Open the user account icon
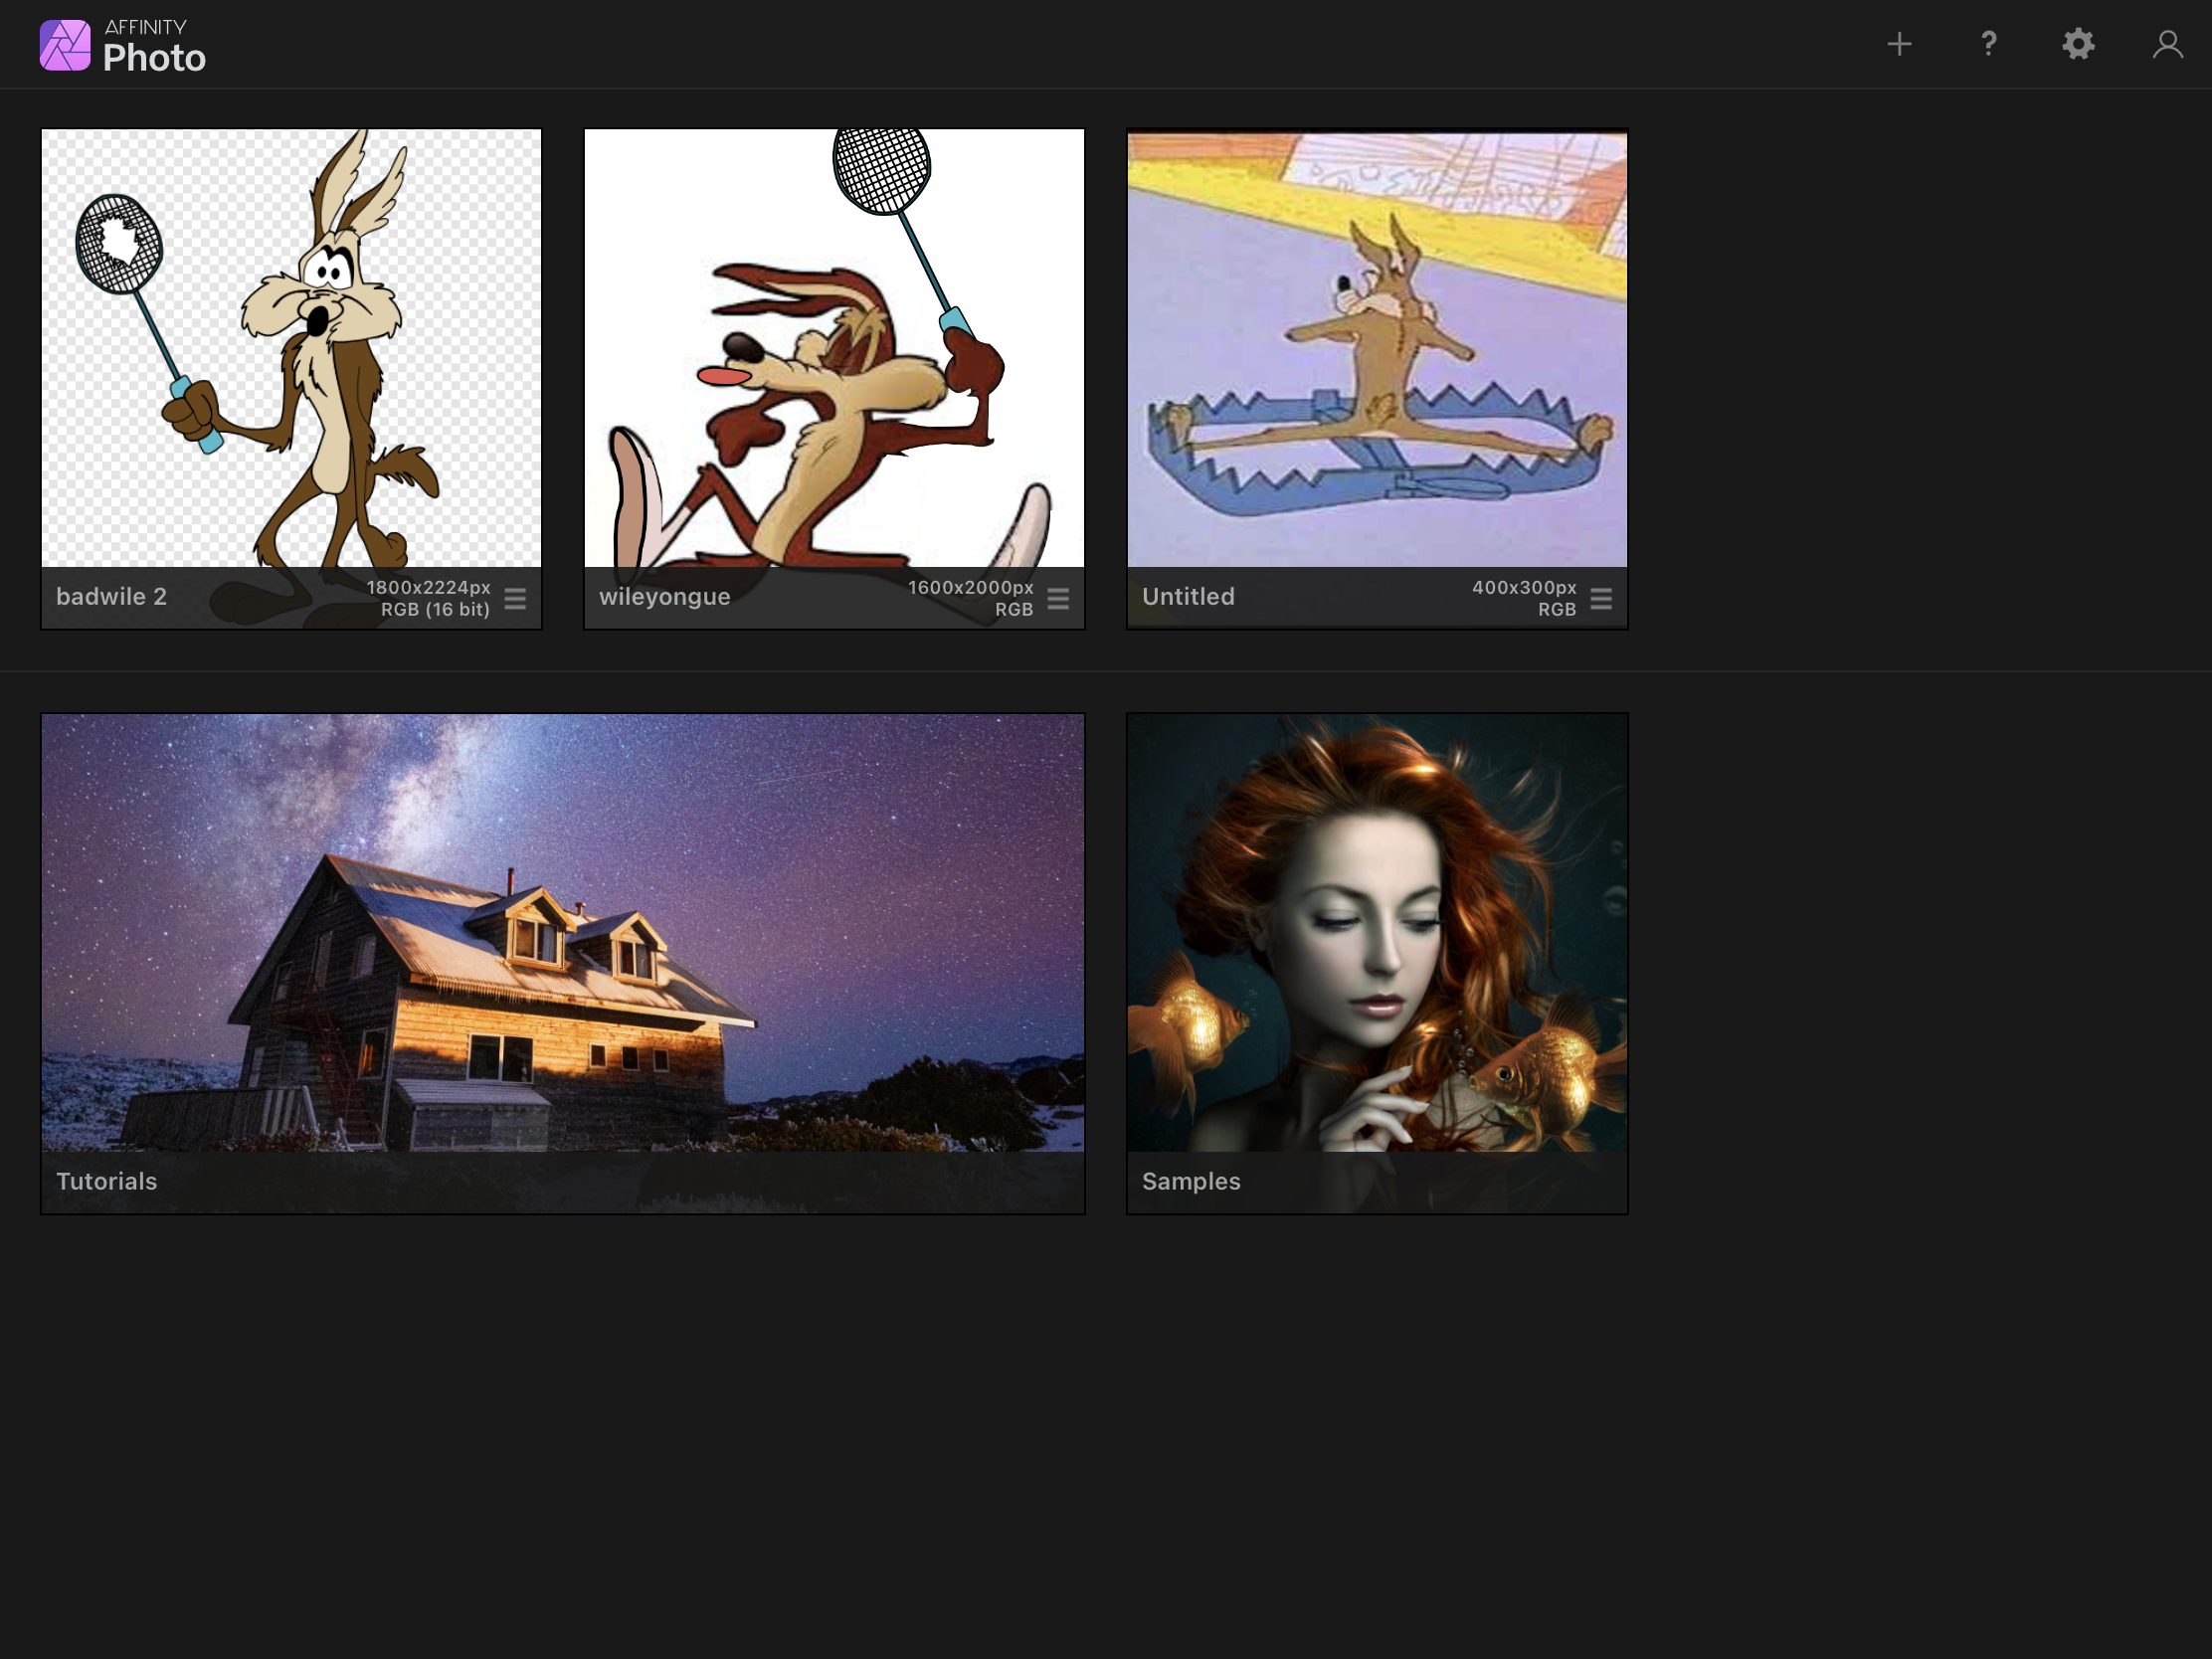This screenshot has width=2212, height=1659. pos(2167,44)
